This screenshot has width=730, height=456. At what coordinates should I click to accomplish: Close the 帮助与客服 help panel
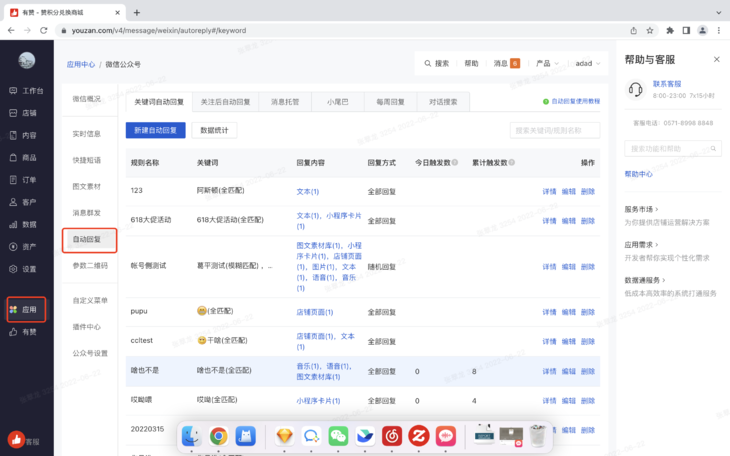coord(715,60)
